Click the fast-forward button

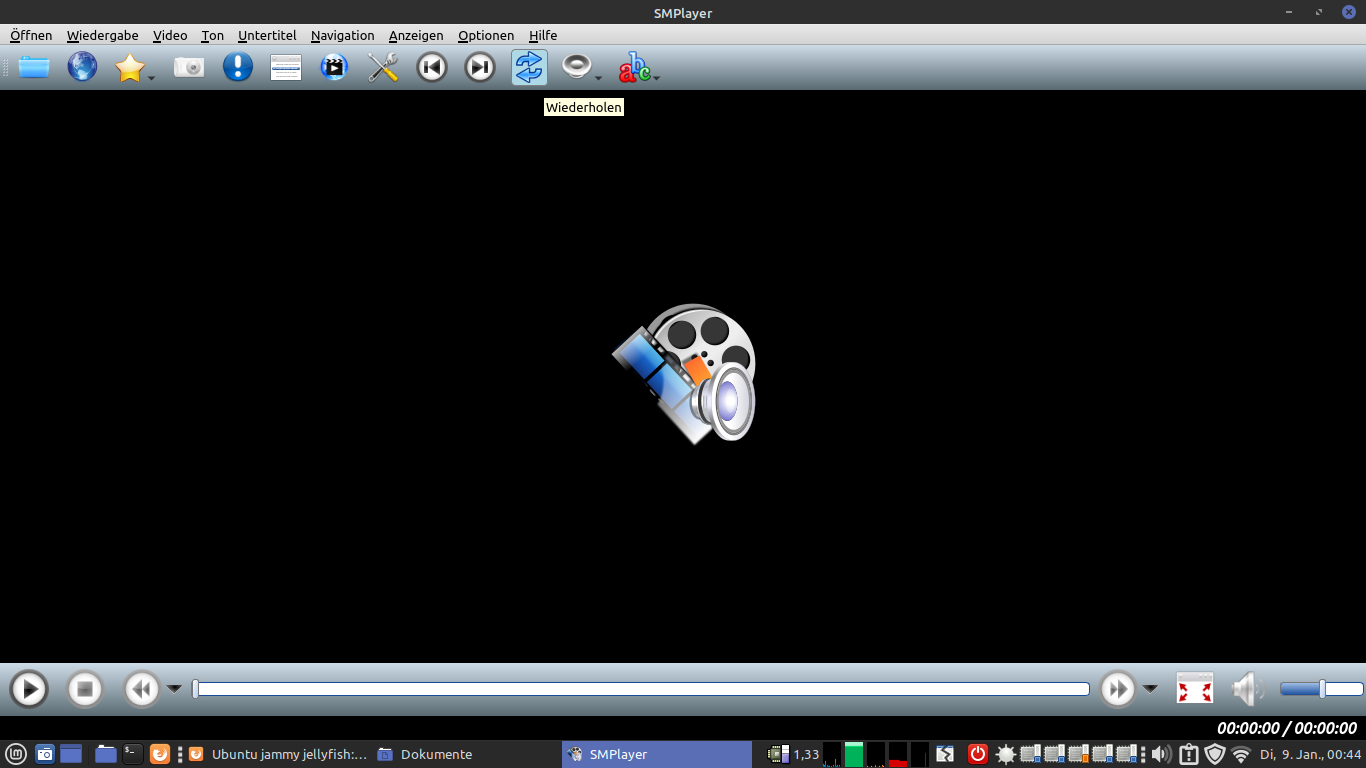(x=1118, y=689)
